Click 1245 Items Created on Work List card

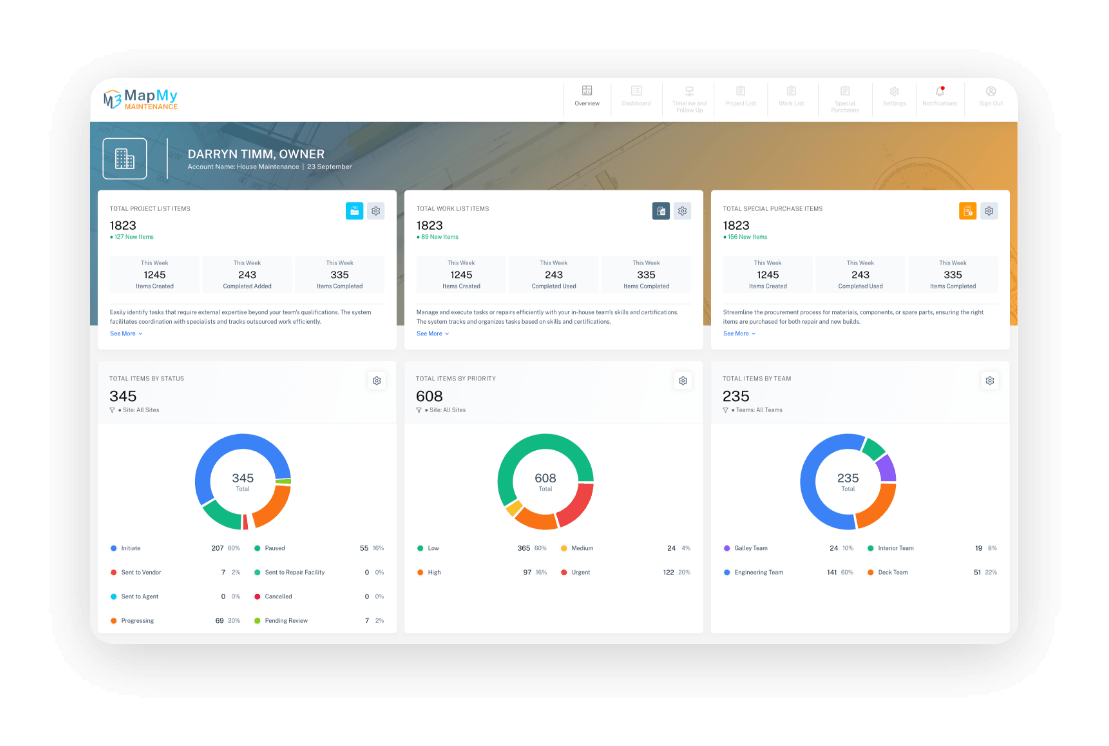461,274
